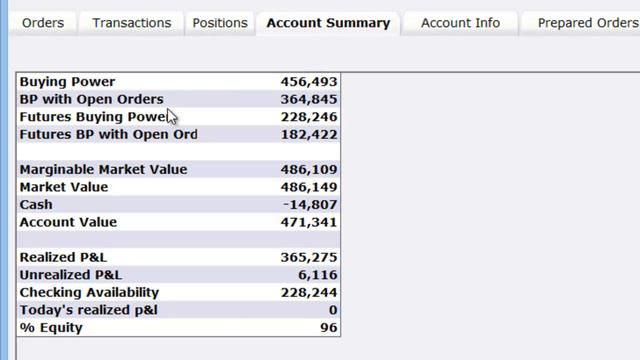This screenshot has height=360, width=640.
Task: Click the Futures BP with Open Ord row
Action: (178, 134)
